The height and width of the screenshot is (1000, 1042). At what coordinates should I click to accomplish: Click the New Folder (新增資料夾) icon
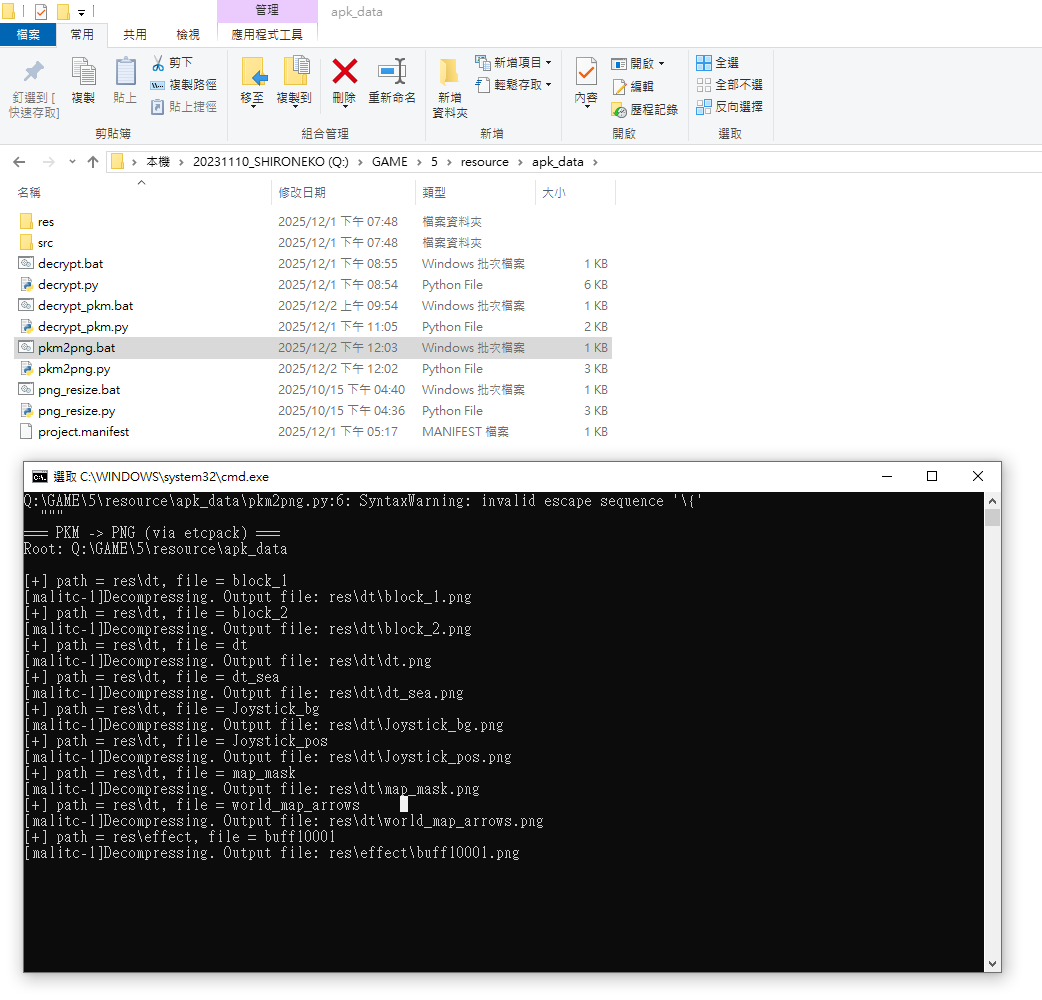[449, 72]
